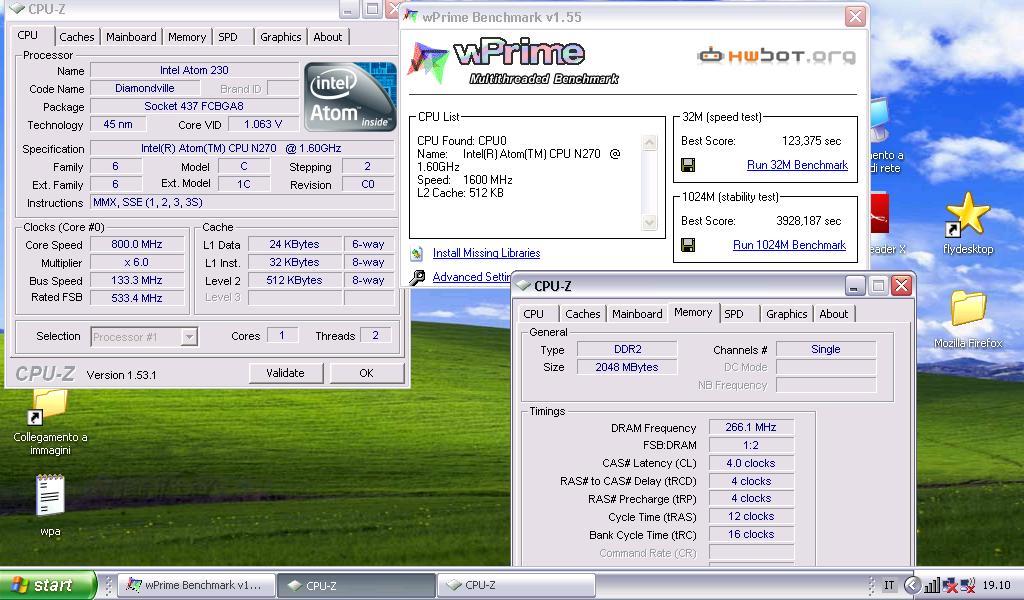Image resolution: width=1024 pixels, height=600 pixels.
Task: Click the Channels # Single field
Action: (825, 349)
